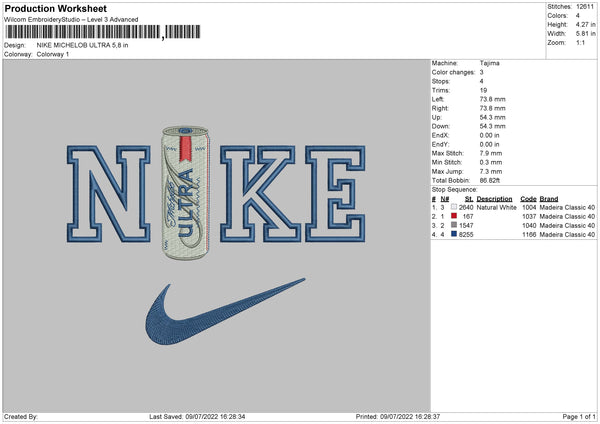The image size is (600, 424).
Task: Click the 'Stop Sequence:' heading
Action: [455, 190]
